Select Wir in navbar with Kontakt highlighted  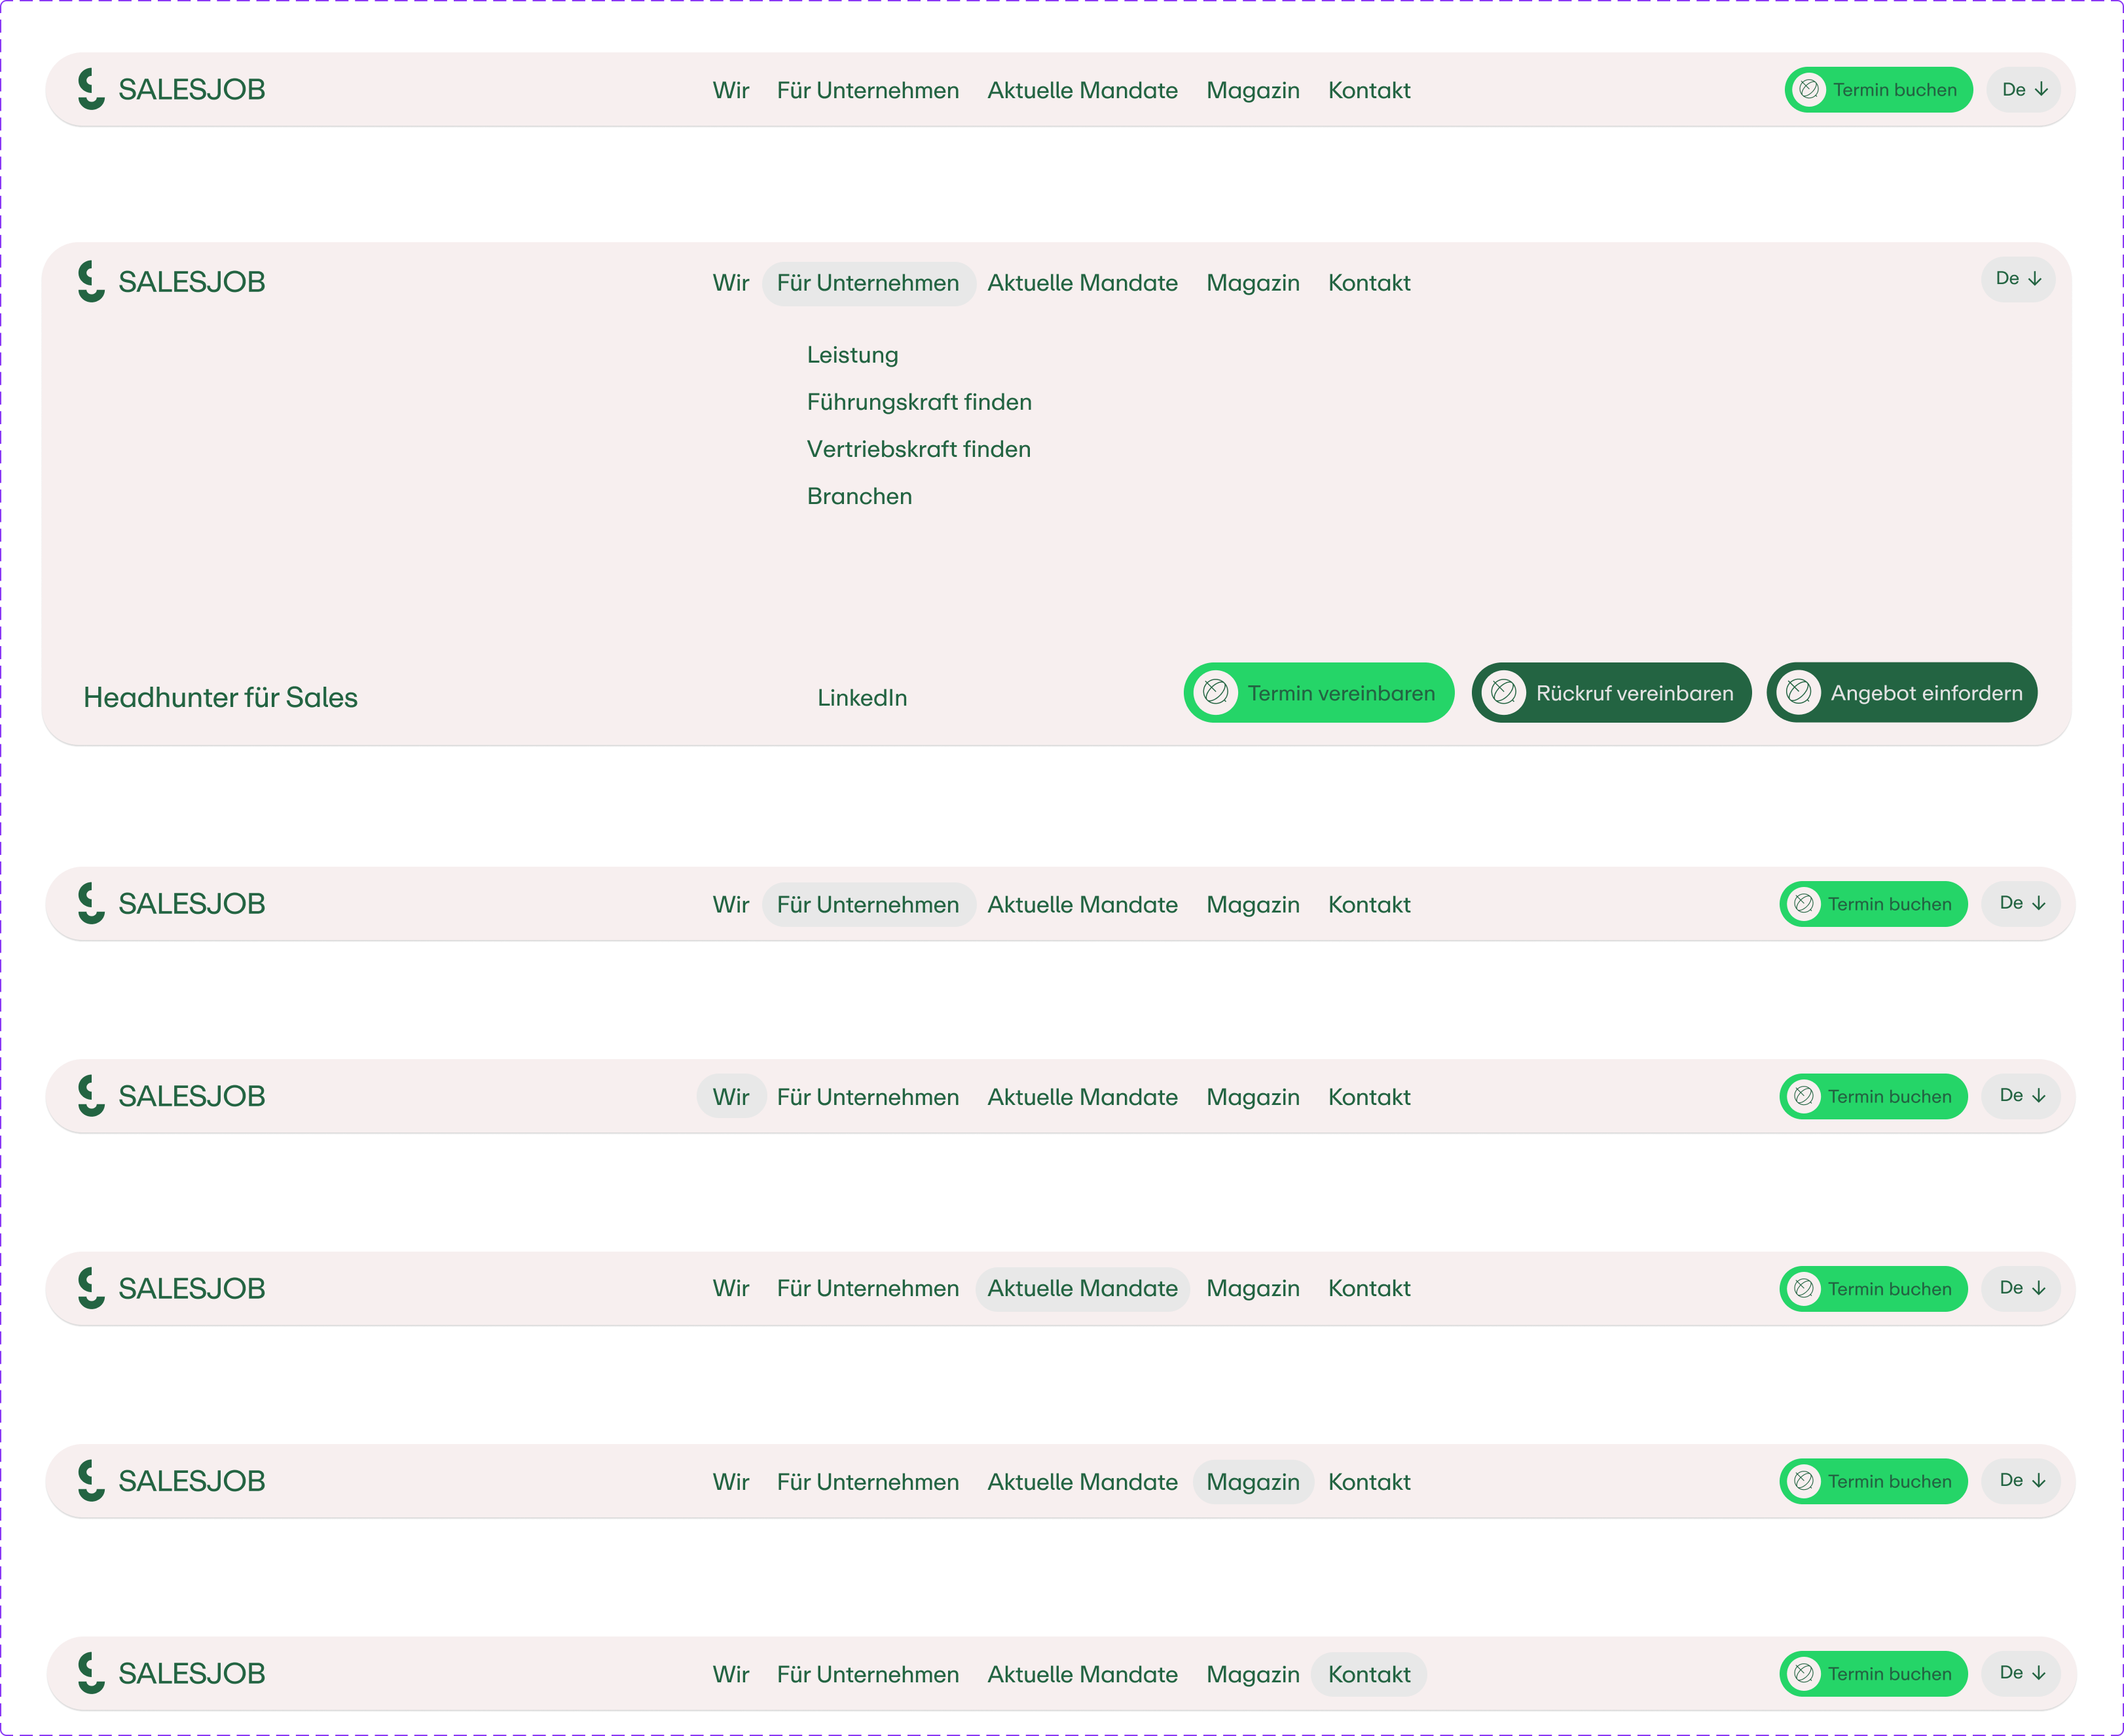(731, 1674)
